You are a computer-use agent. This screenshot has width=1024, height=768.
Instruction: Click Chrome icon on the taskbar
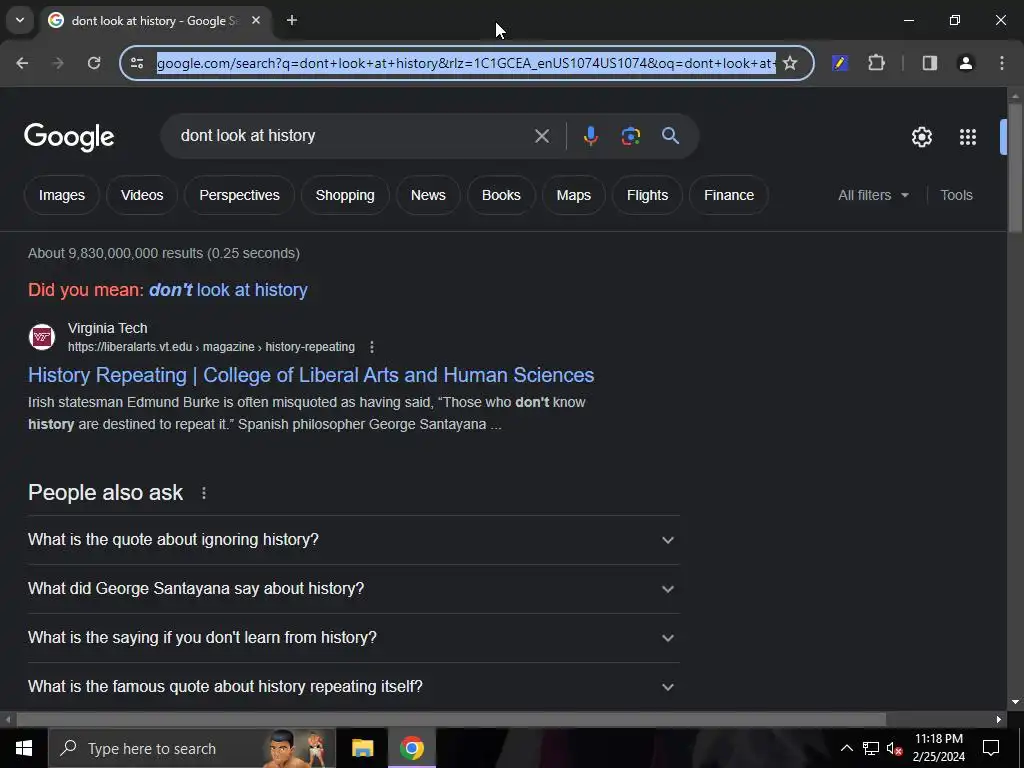pos(411,748)
